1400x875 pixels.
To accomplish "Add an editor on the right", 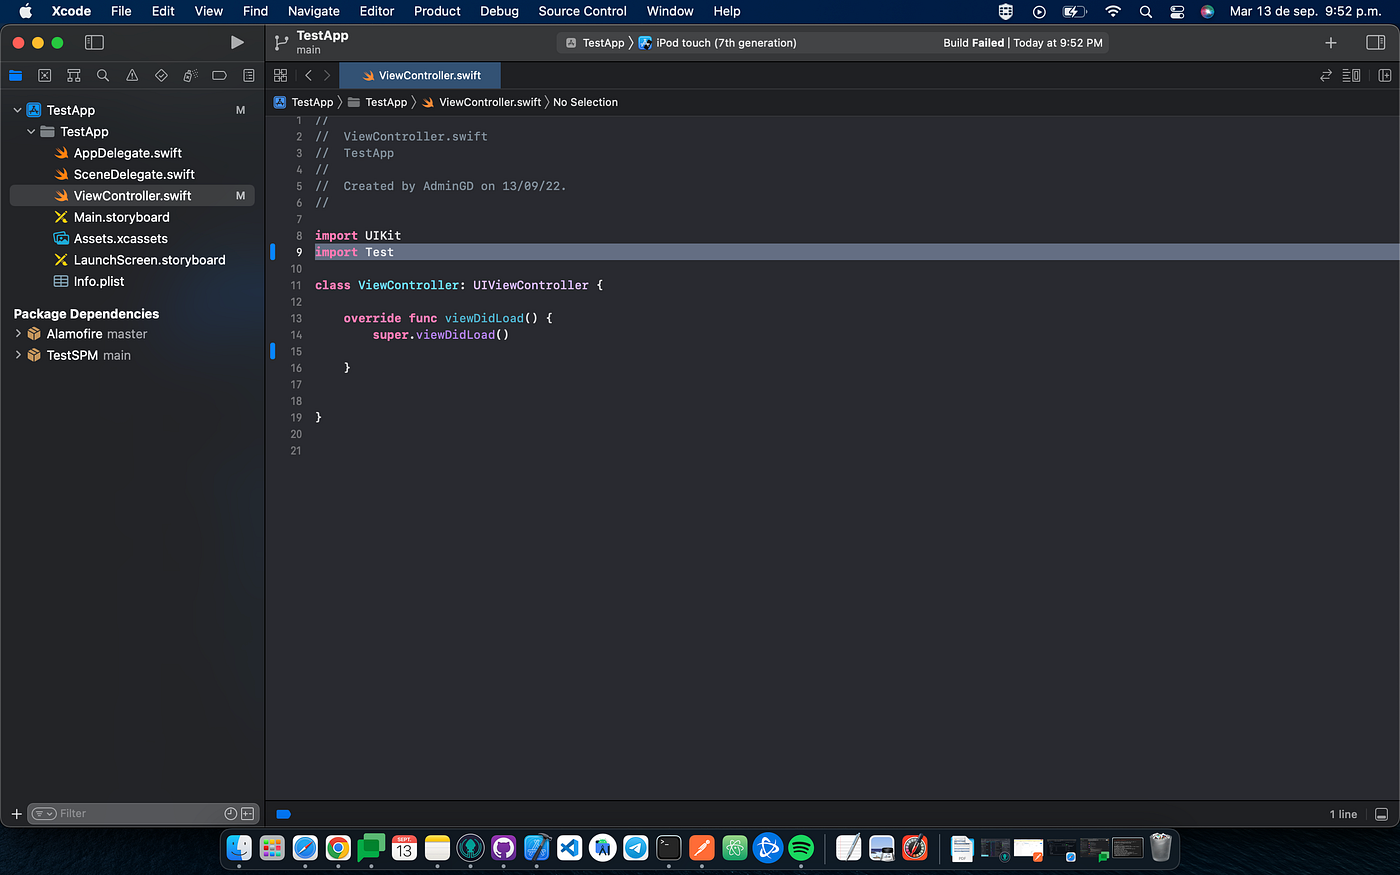I will click(x=1384, y=75).
